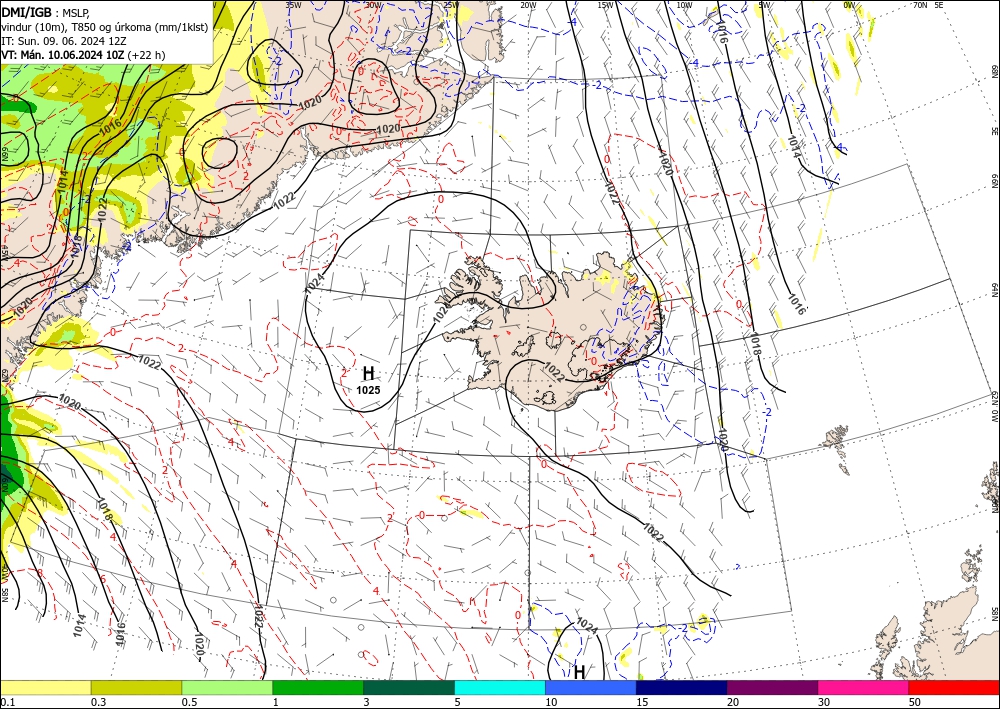Image resolution: width=1000 pixels, height=709 pixels.
Task: Click the '(+22 h)' forecast offset text
Action: (147, 55)
